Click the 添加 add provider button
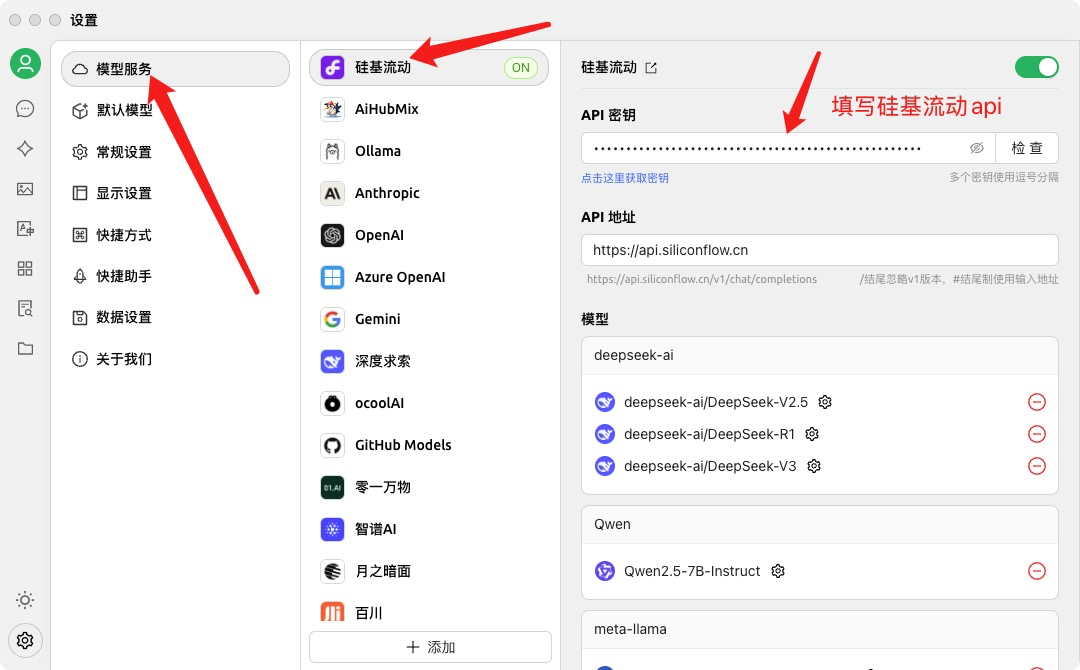Screen dimensions: 1080x670 click(x=430, y=647)
